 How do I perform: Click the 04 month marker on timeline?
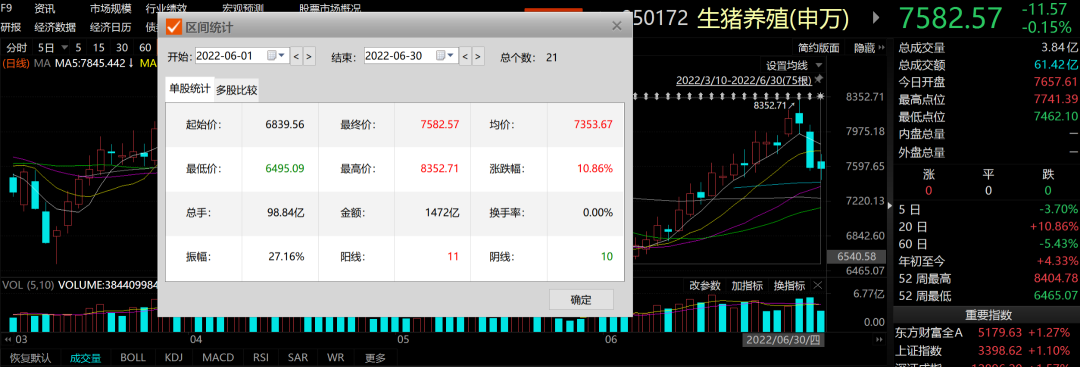tap(196, 340)
